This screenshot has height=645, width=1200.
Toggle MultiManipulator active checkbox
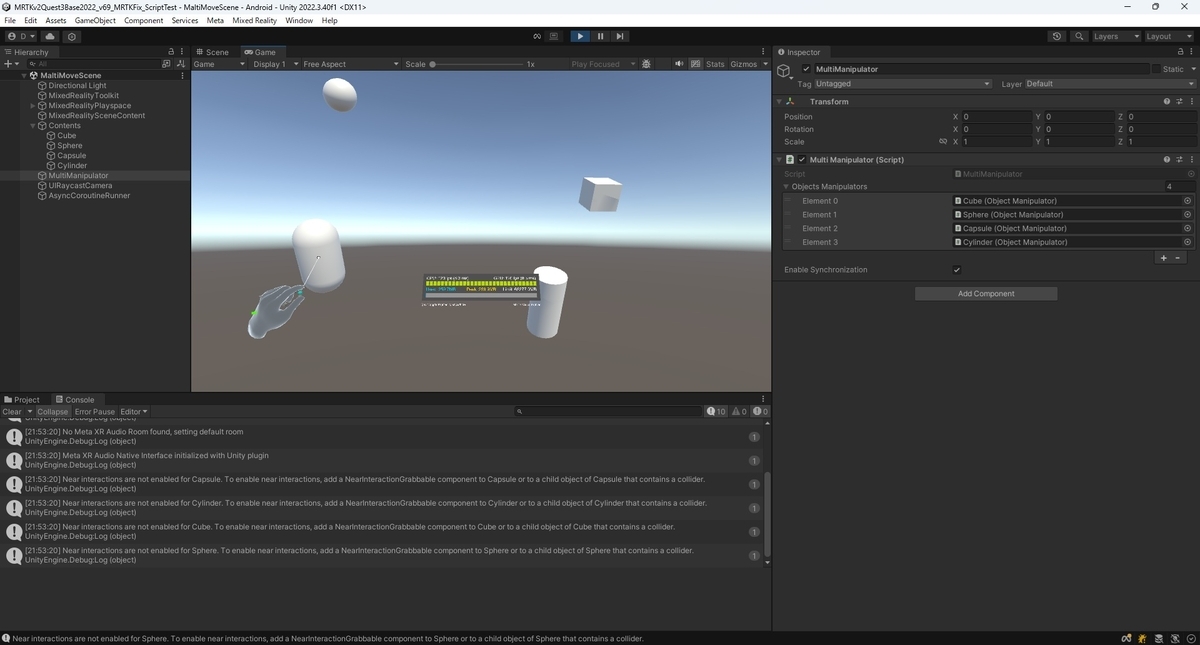tap(807, 69)
